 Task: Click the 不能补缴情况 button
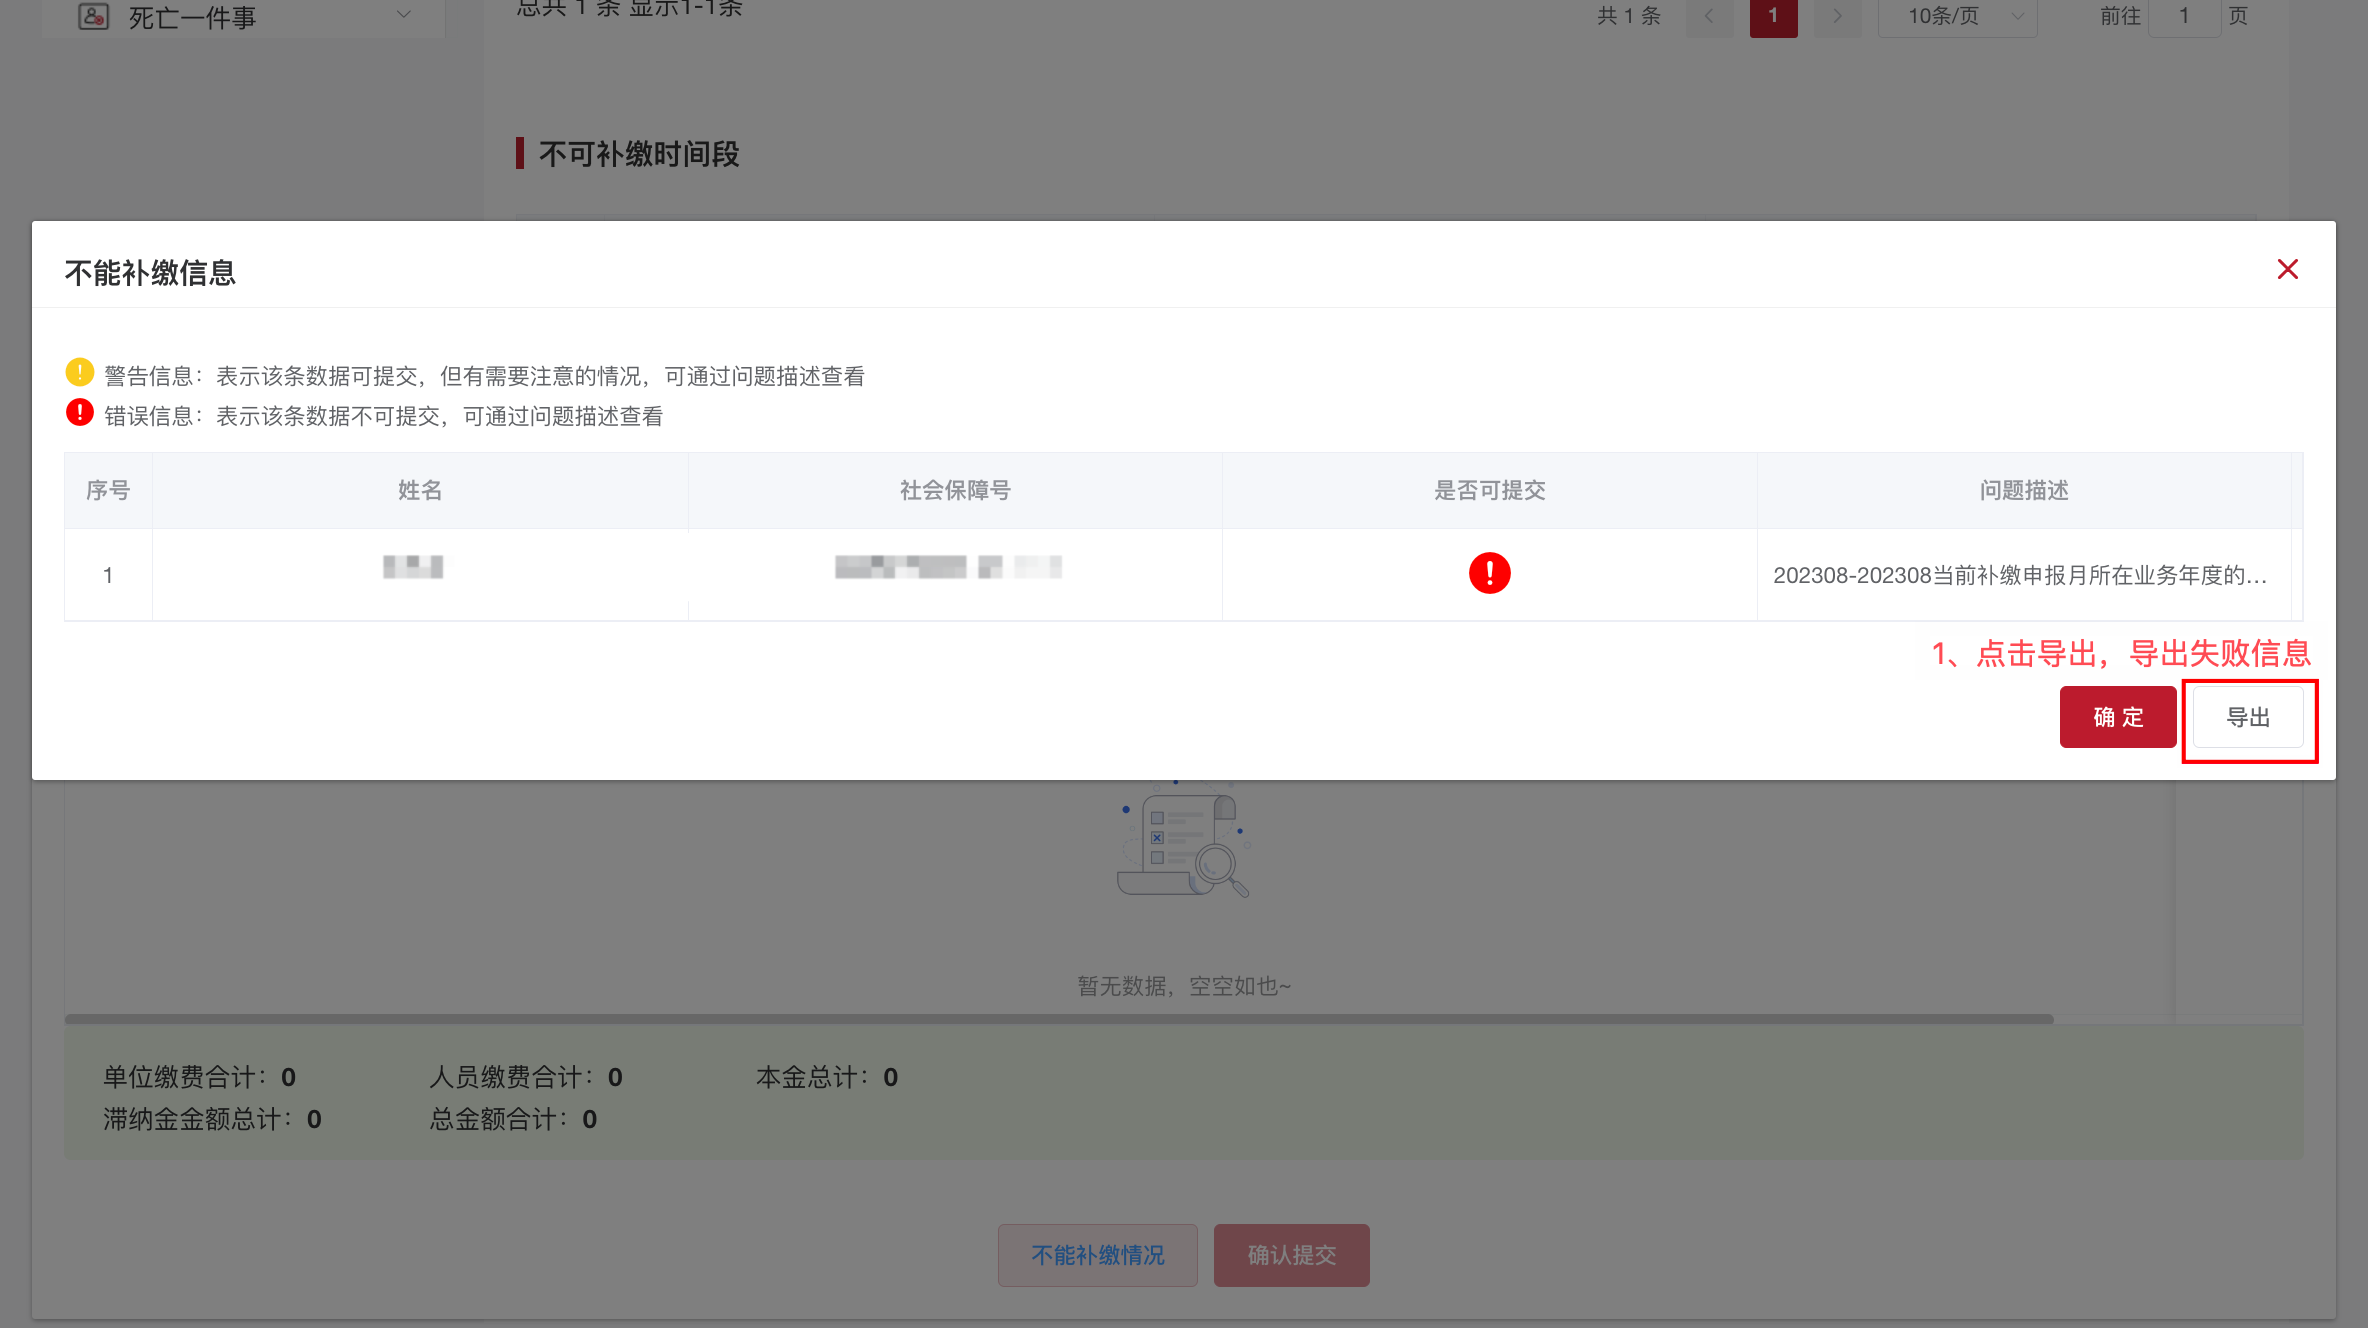[x=1096, y=1255]
